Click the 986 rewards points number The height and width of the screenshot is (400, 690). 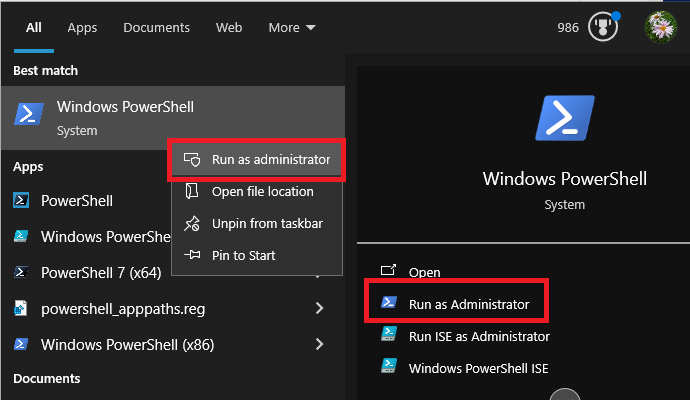coord(568,28)
